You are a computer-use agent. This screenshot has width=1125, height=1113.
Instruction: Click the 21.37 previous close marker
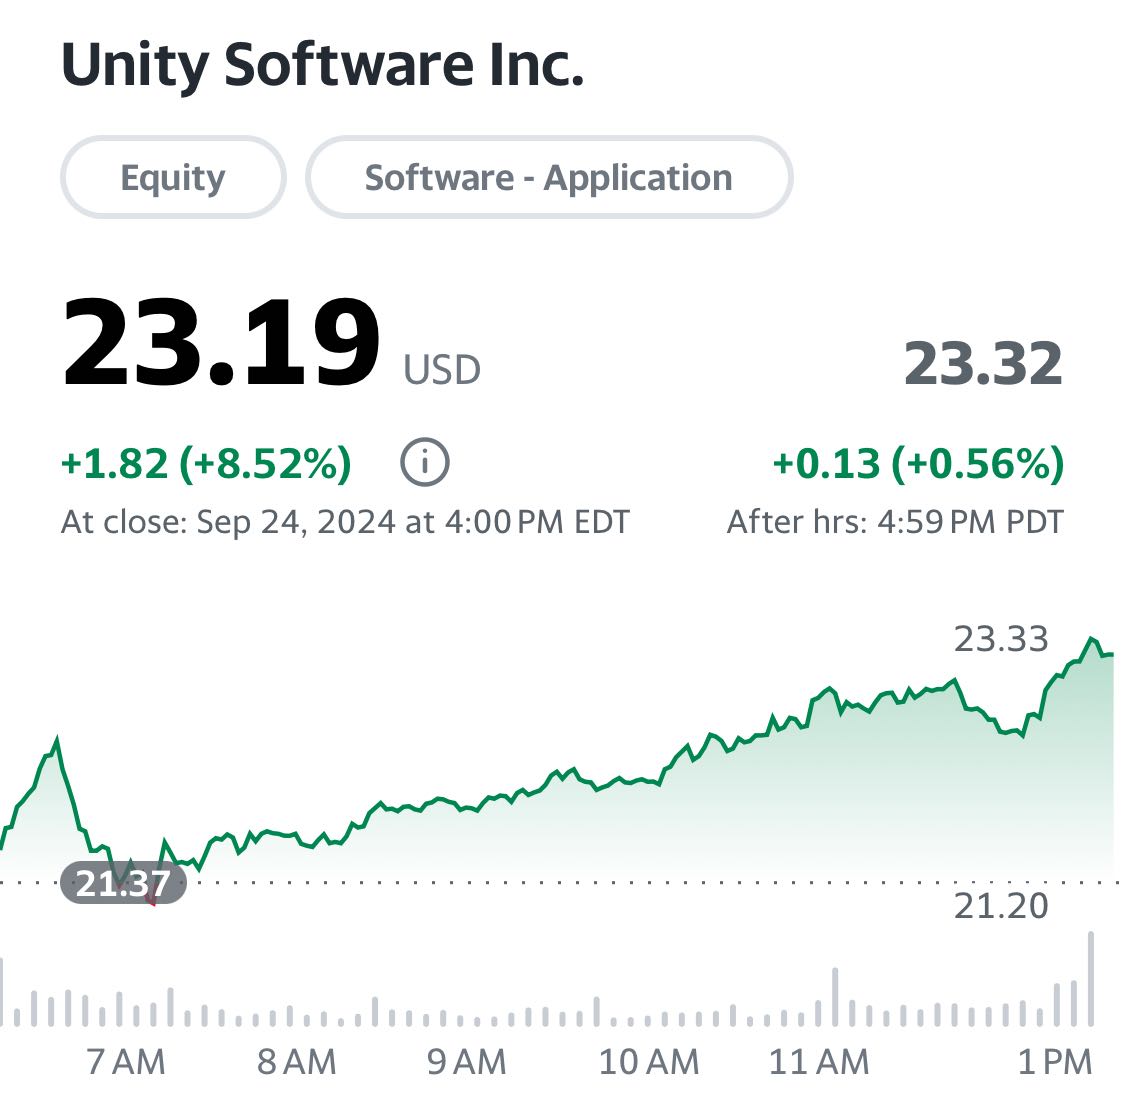pos(123,883)
